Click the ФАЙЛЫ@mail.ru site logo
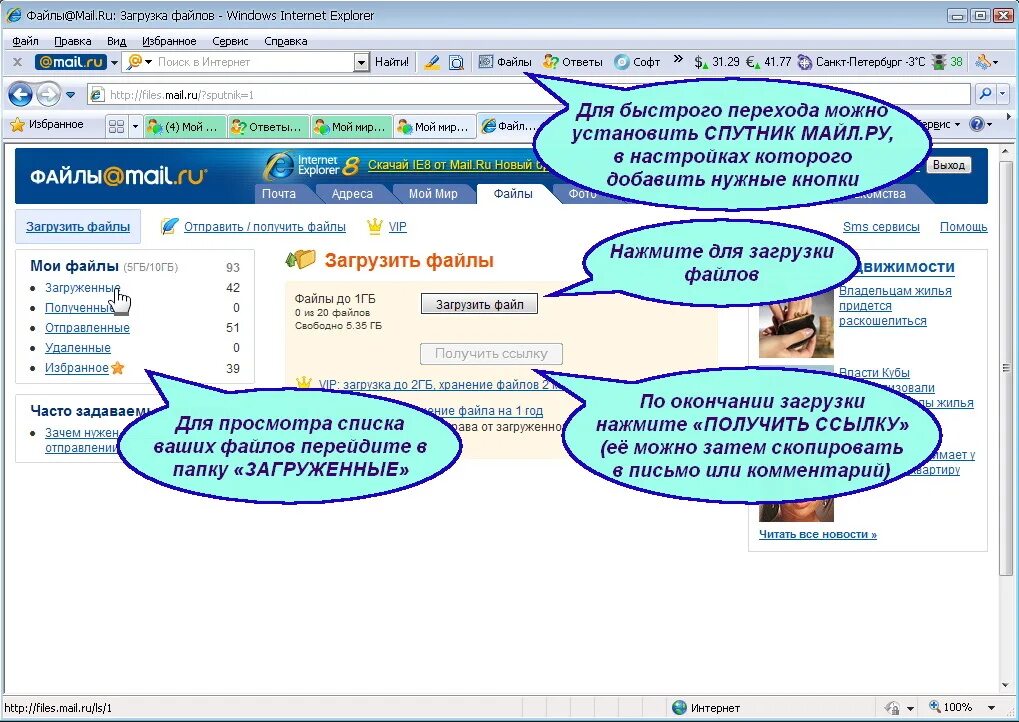This screenshot has width=1019, height=722. 118,175
